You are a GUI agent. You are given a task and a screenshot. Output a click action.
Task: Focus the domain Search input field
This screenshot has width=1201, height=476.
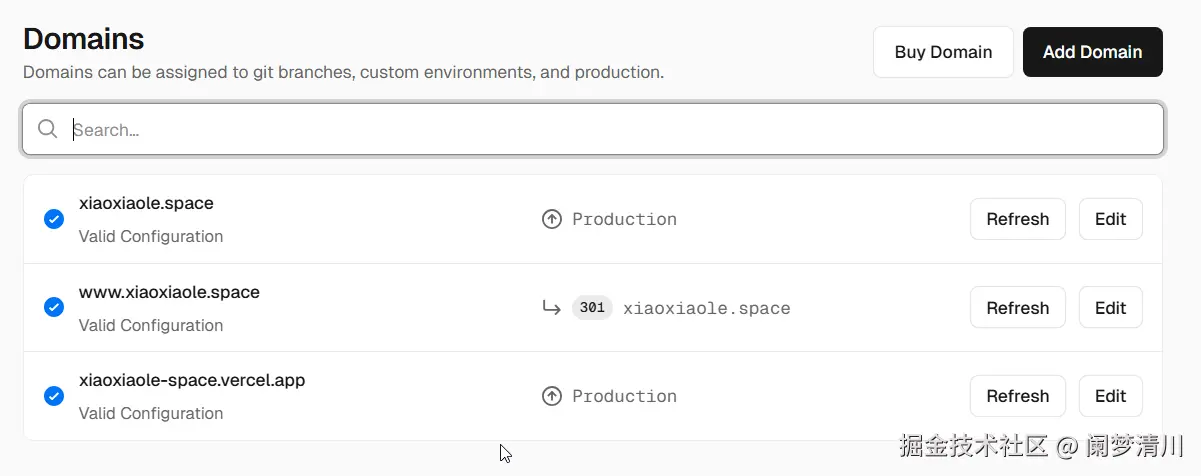click(600, 130)
